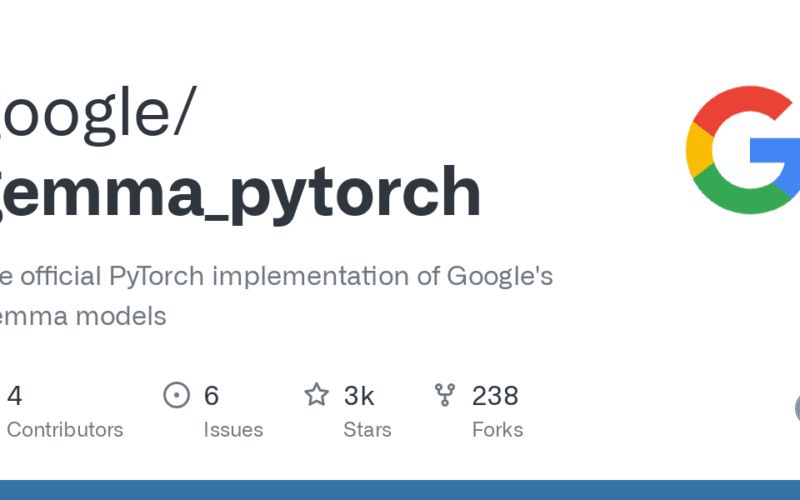Click the 238 forks count
Viewport: 800px width, 500px height.
495,396
